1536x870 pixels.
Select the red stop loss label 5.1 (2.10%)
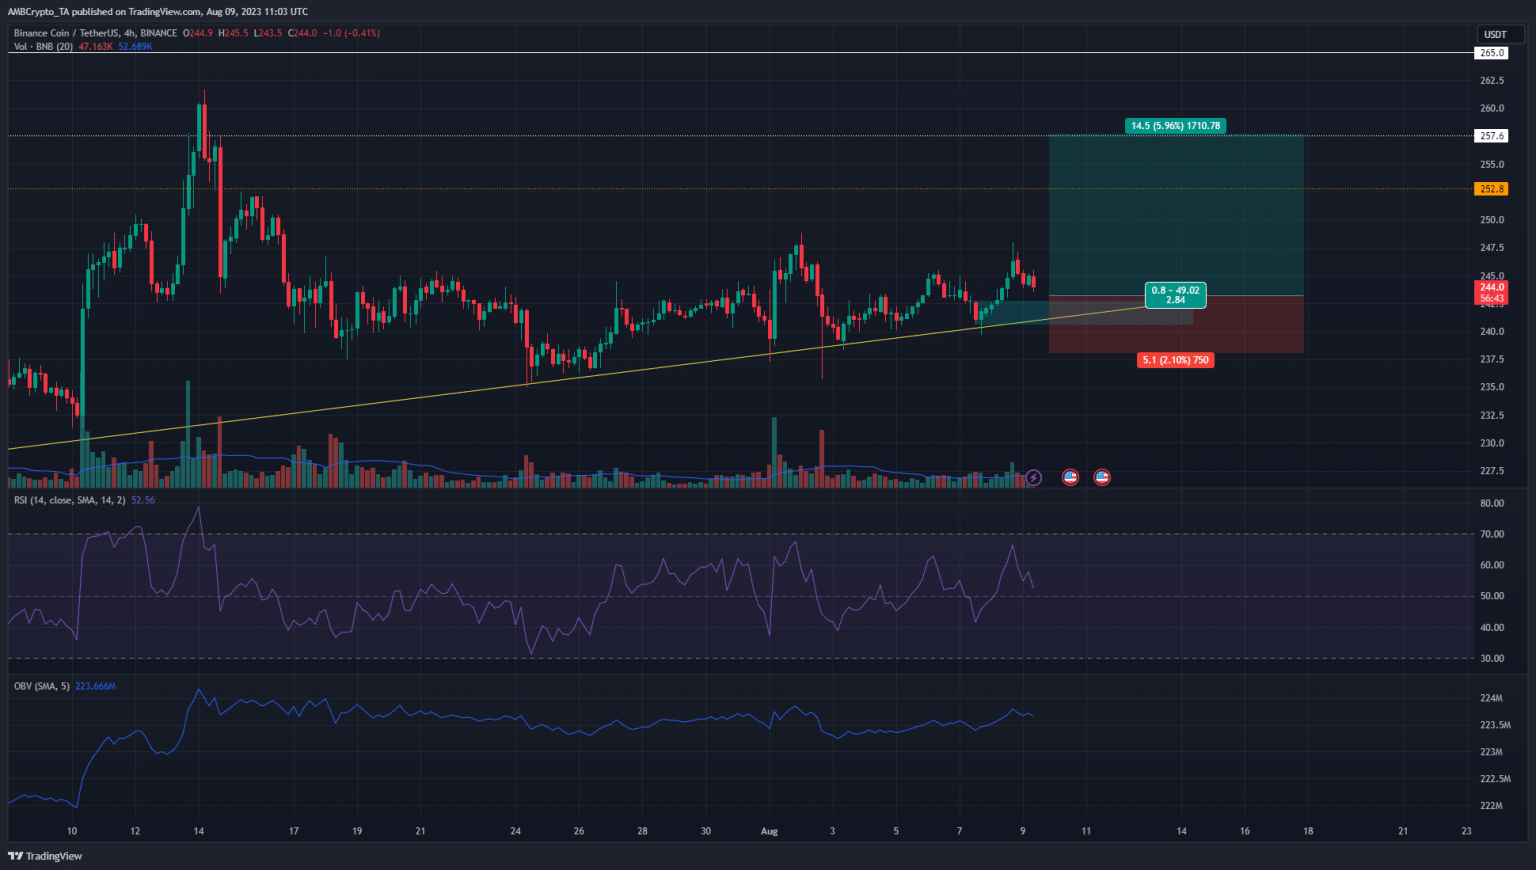1175,360
